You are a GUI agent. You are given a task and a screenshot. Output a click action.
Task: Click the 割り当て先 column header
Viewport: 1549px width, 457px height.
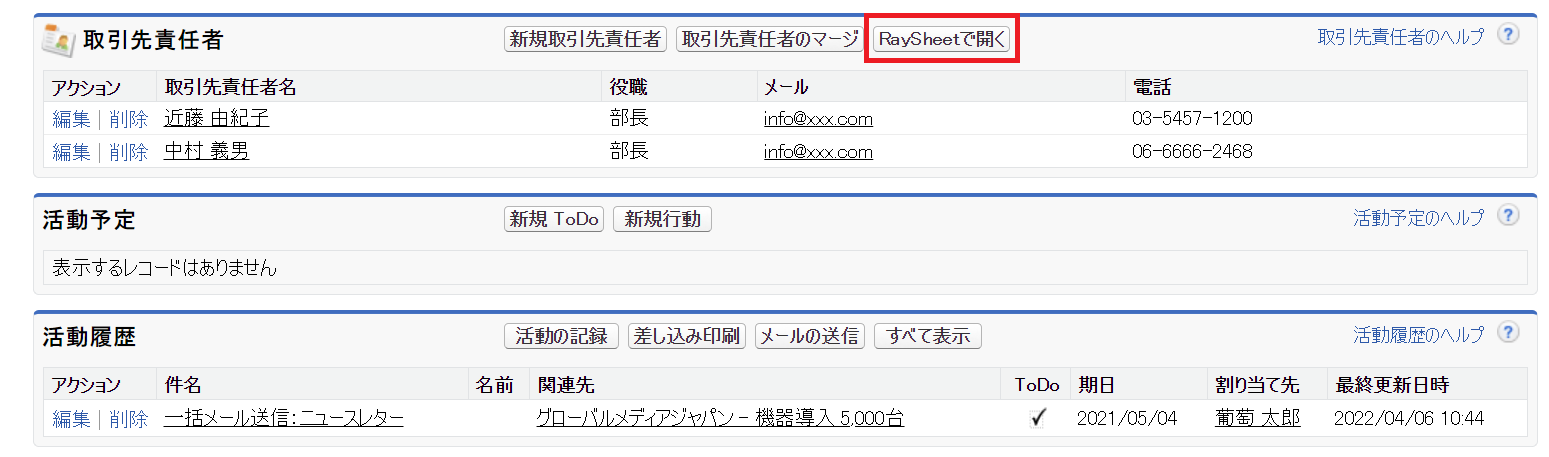1257,385
